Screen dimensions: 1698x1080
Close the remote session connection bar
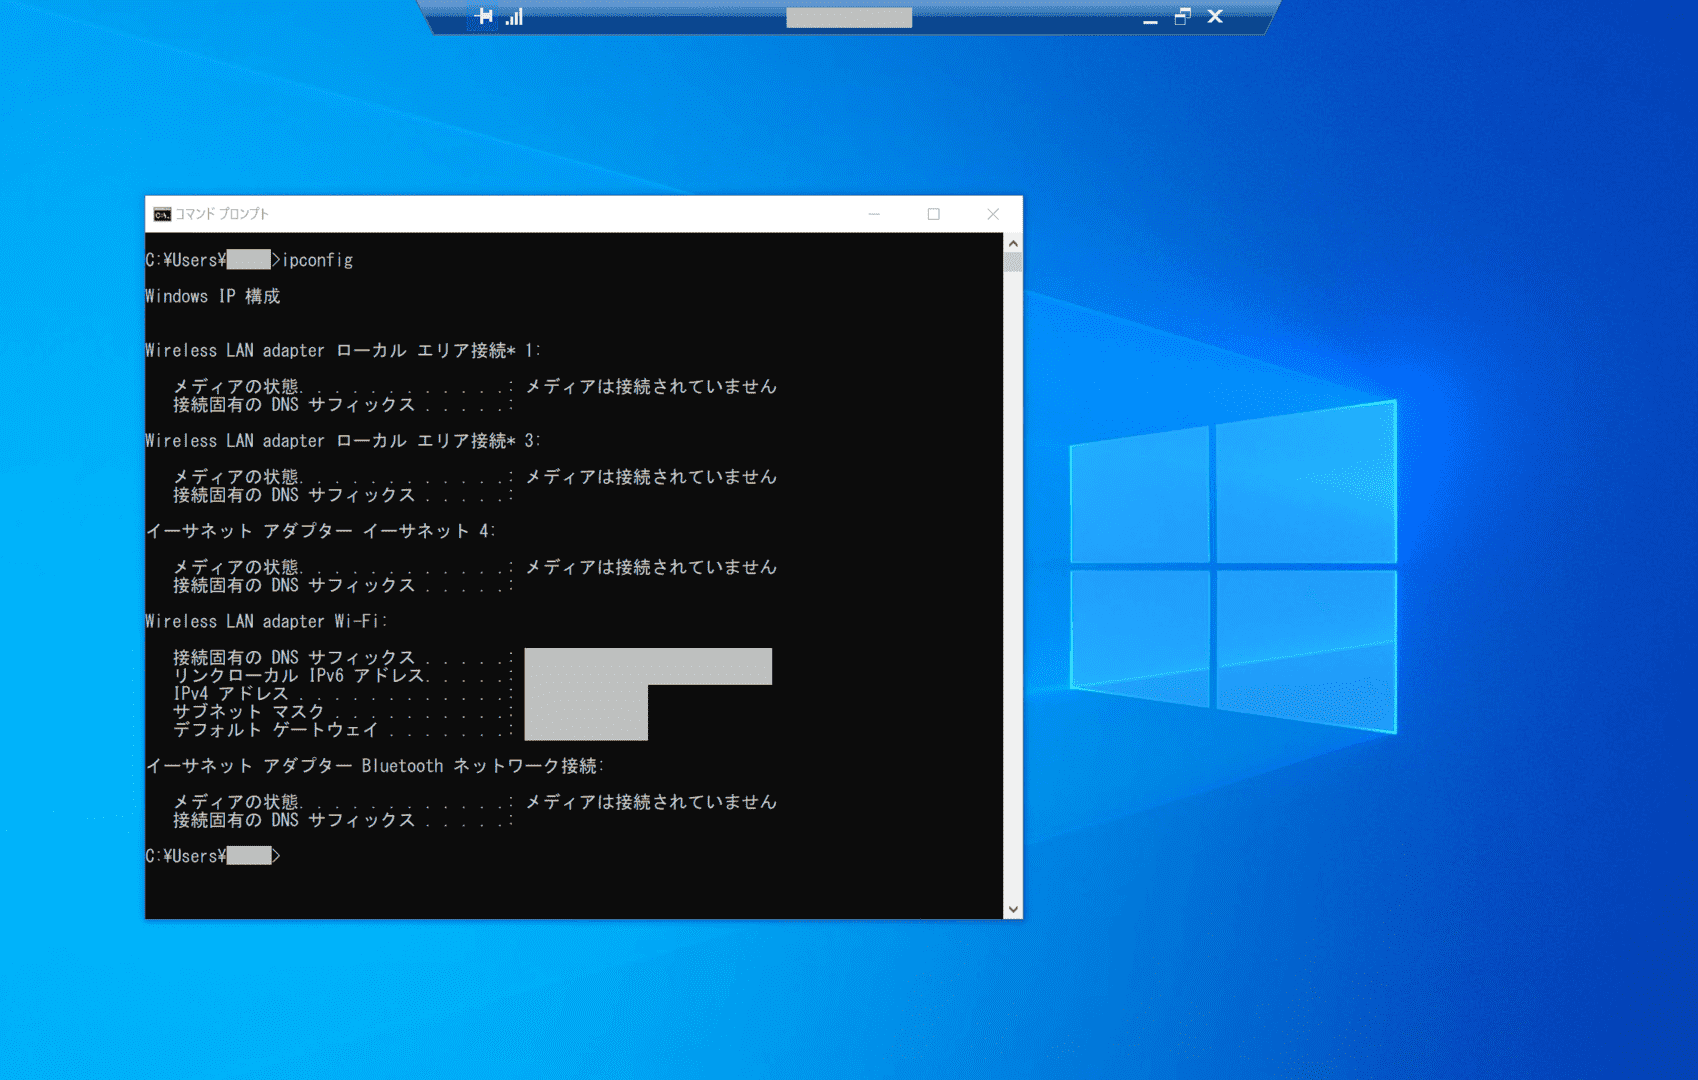[x=1215, y=16]
